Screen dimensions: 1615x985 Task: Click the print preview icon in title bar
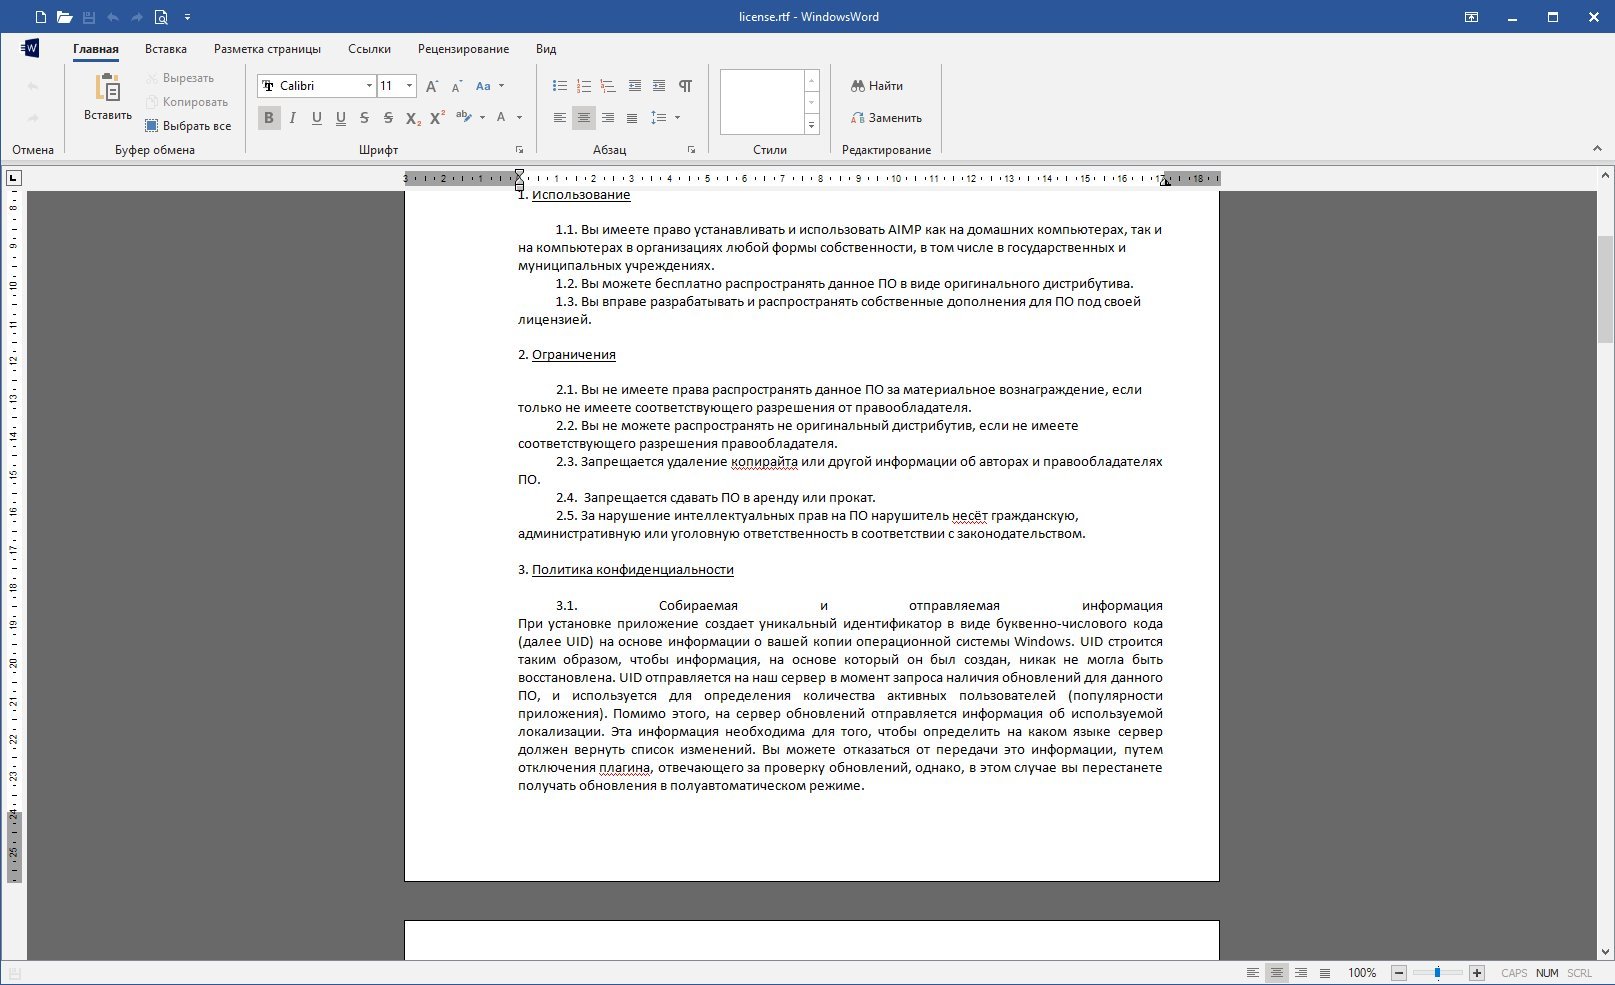pyautogui.click(x=161, y=17)
